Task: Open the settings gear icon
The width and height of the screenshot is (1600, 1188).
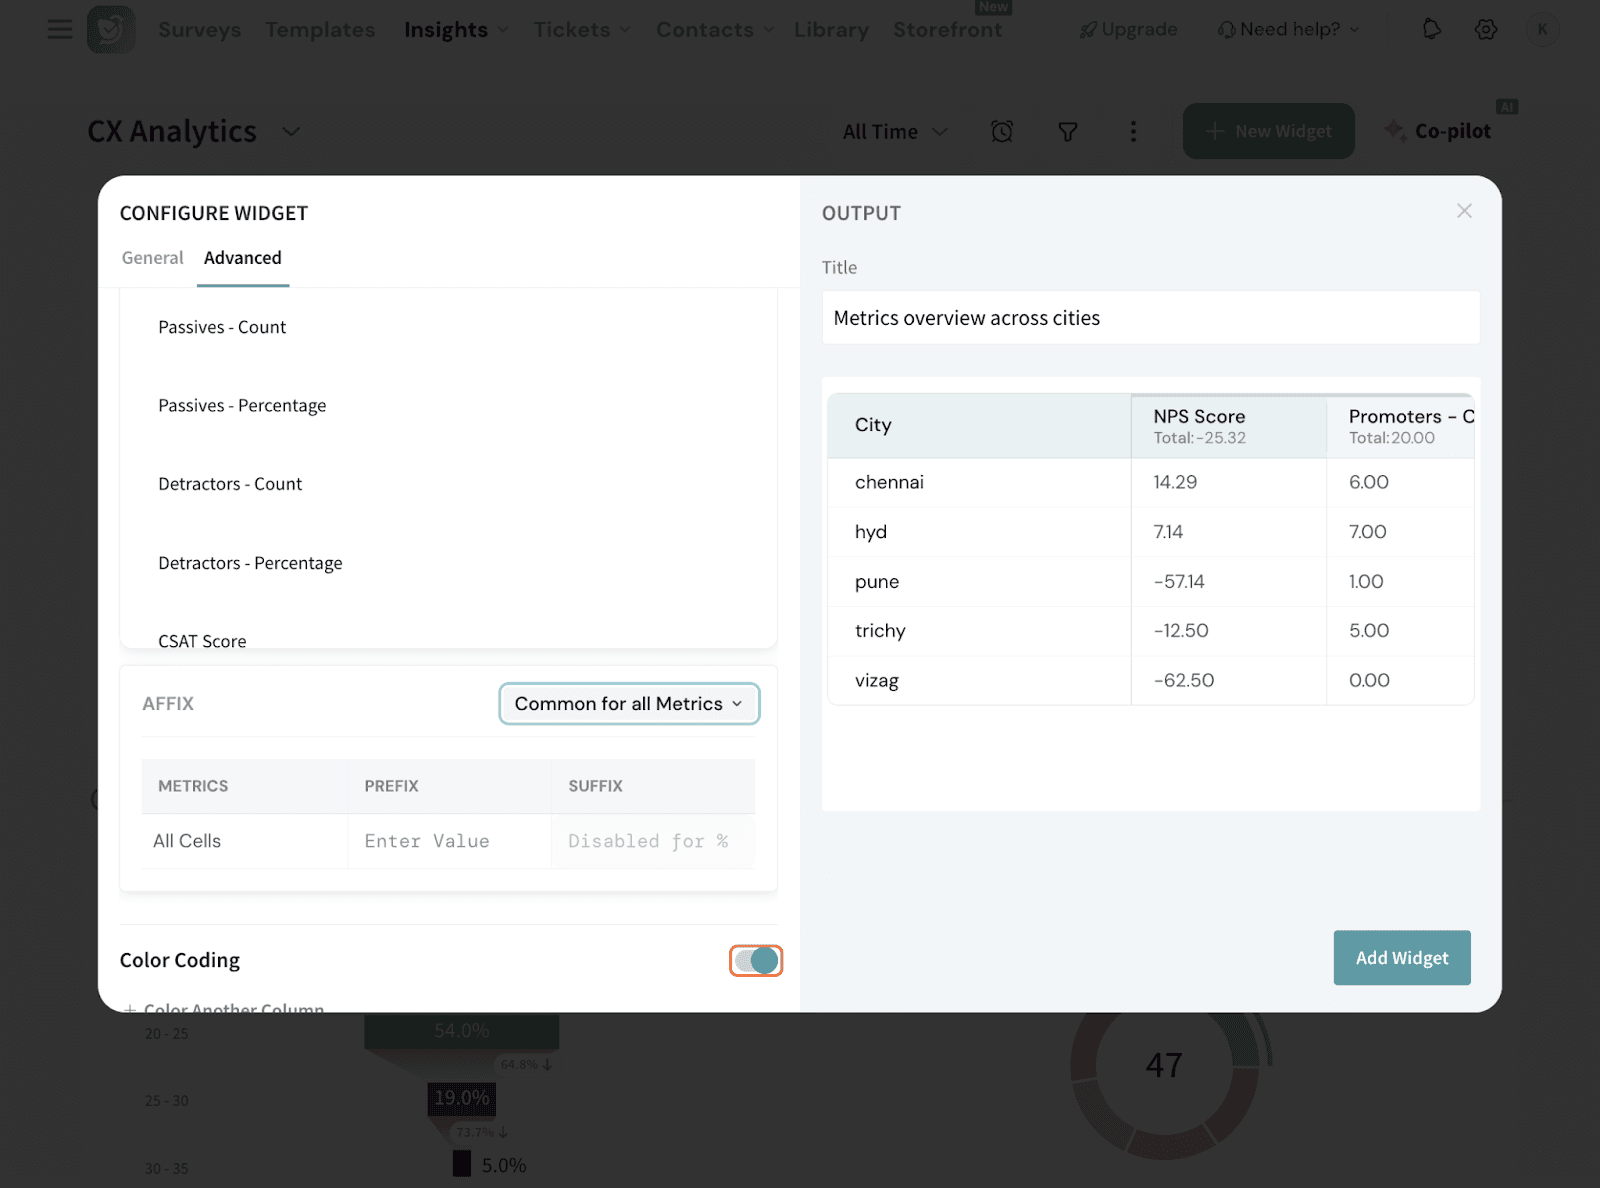Action: [1486, 29]
